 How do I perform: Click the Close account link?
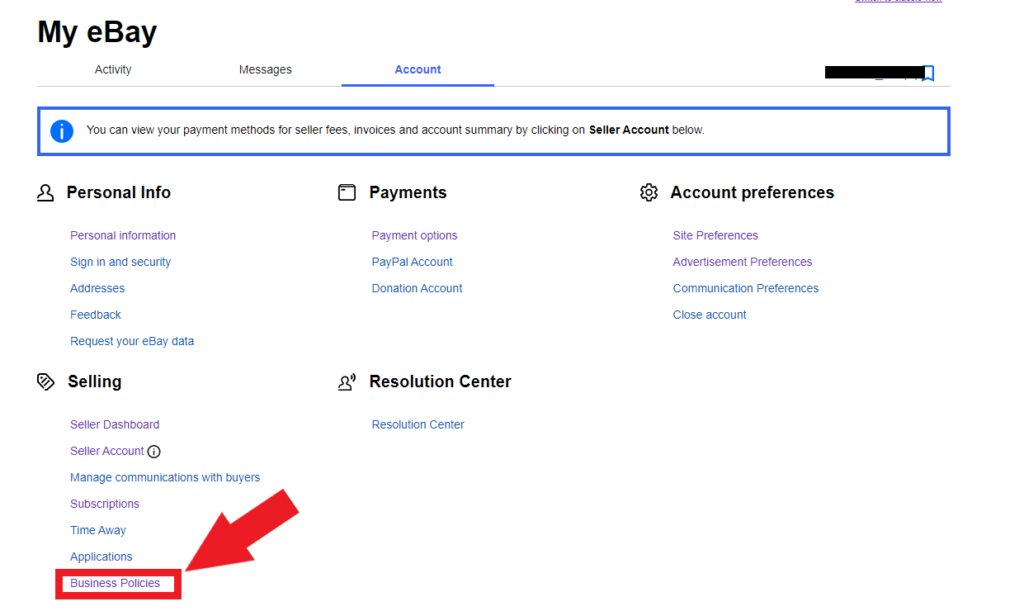(x=709, y=315)
